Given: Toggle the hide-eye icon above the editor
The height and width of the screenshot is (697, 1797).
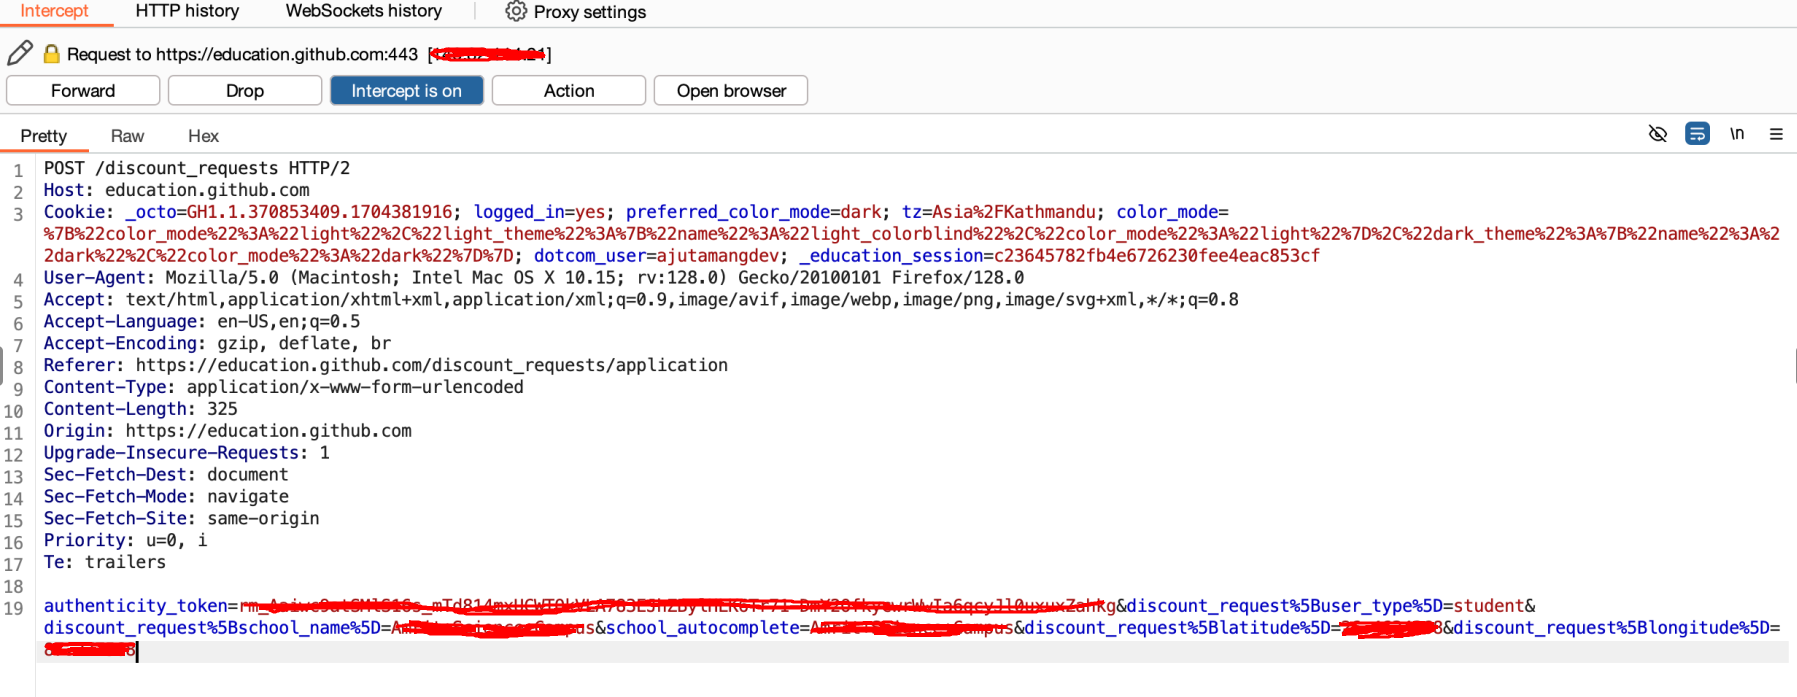Looking at the screenshot, I should [x=1657, y=134].
